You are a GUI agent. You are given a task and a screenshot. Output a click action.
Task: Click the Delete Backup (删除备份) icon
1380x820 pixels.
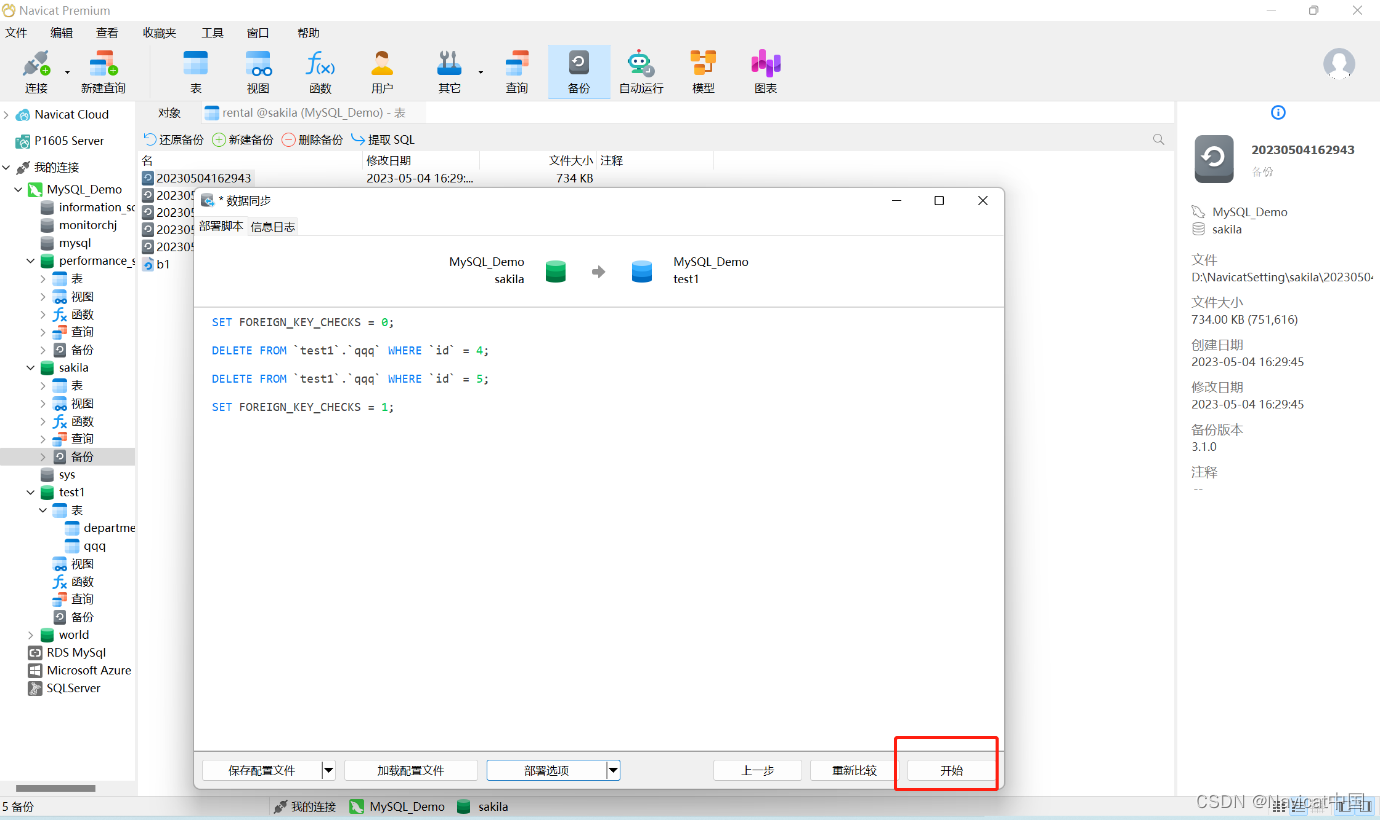pyautogui.click(x=289, y=140)
